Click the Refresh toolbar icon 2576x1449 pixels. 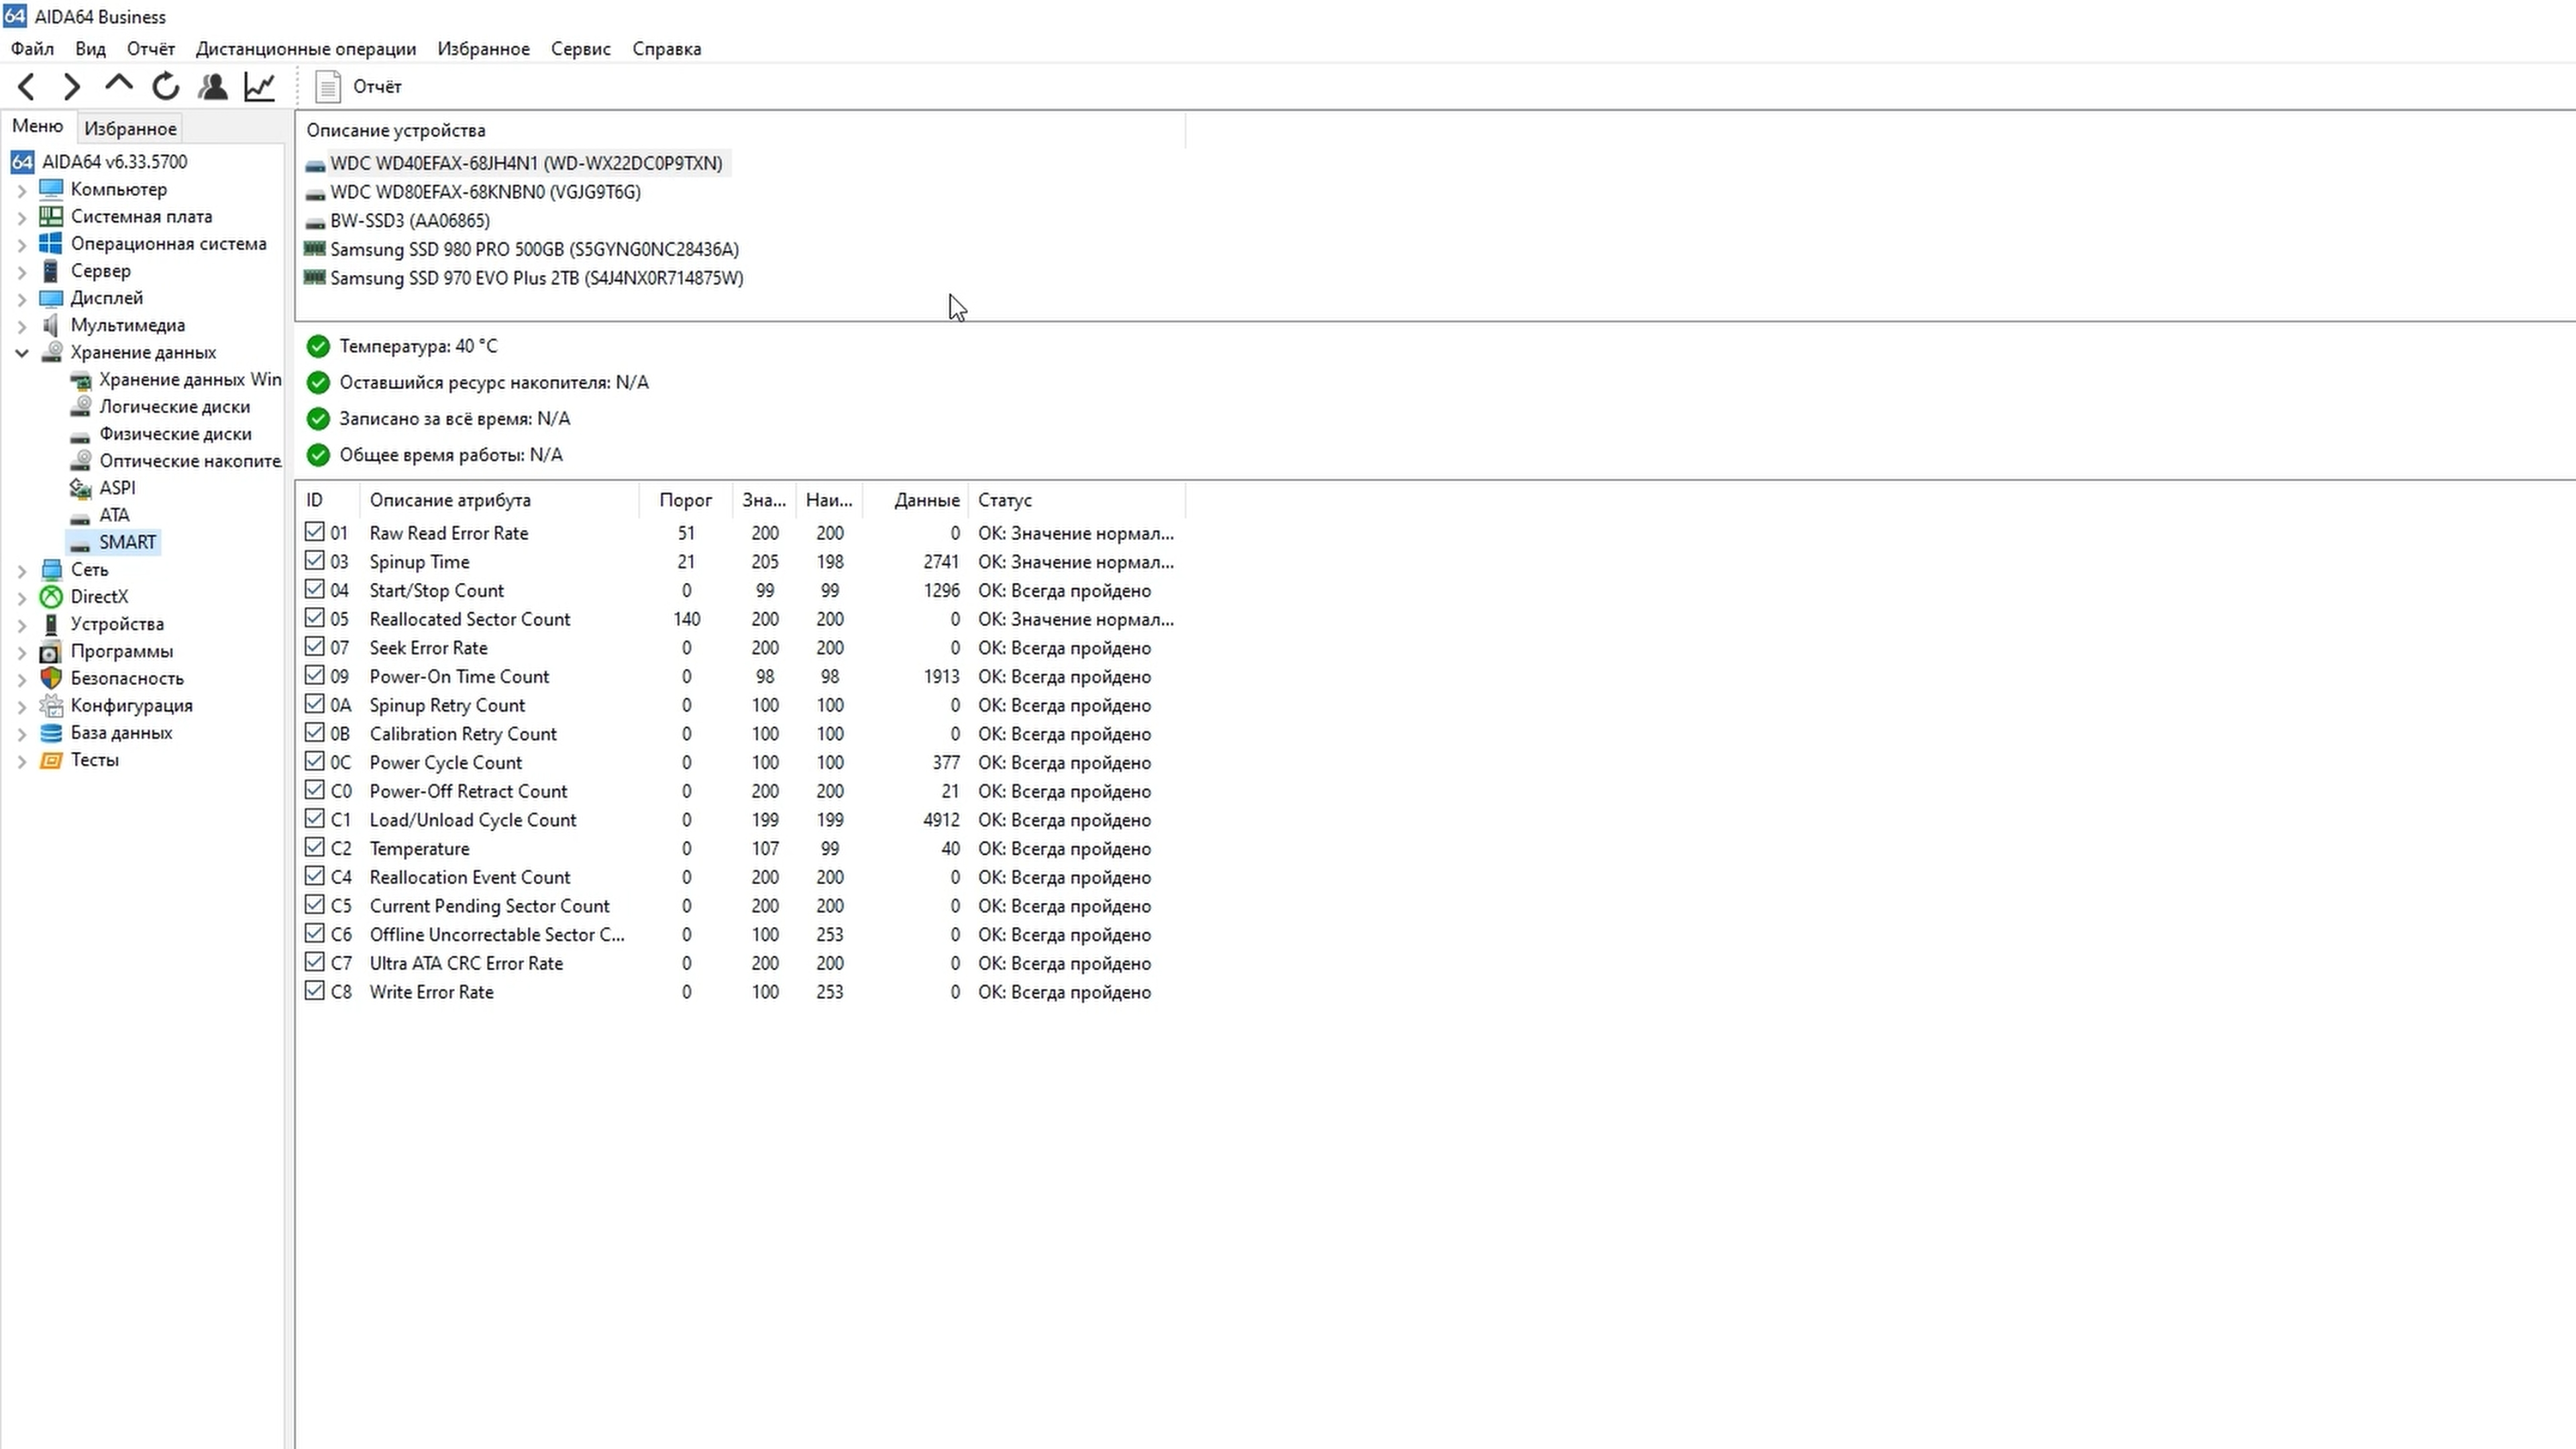165,87
